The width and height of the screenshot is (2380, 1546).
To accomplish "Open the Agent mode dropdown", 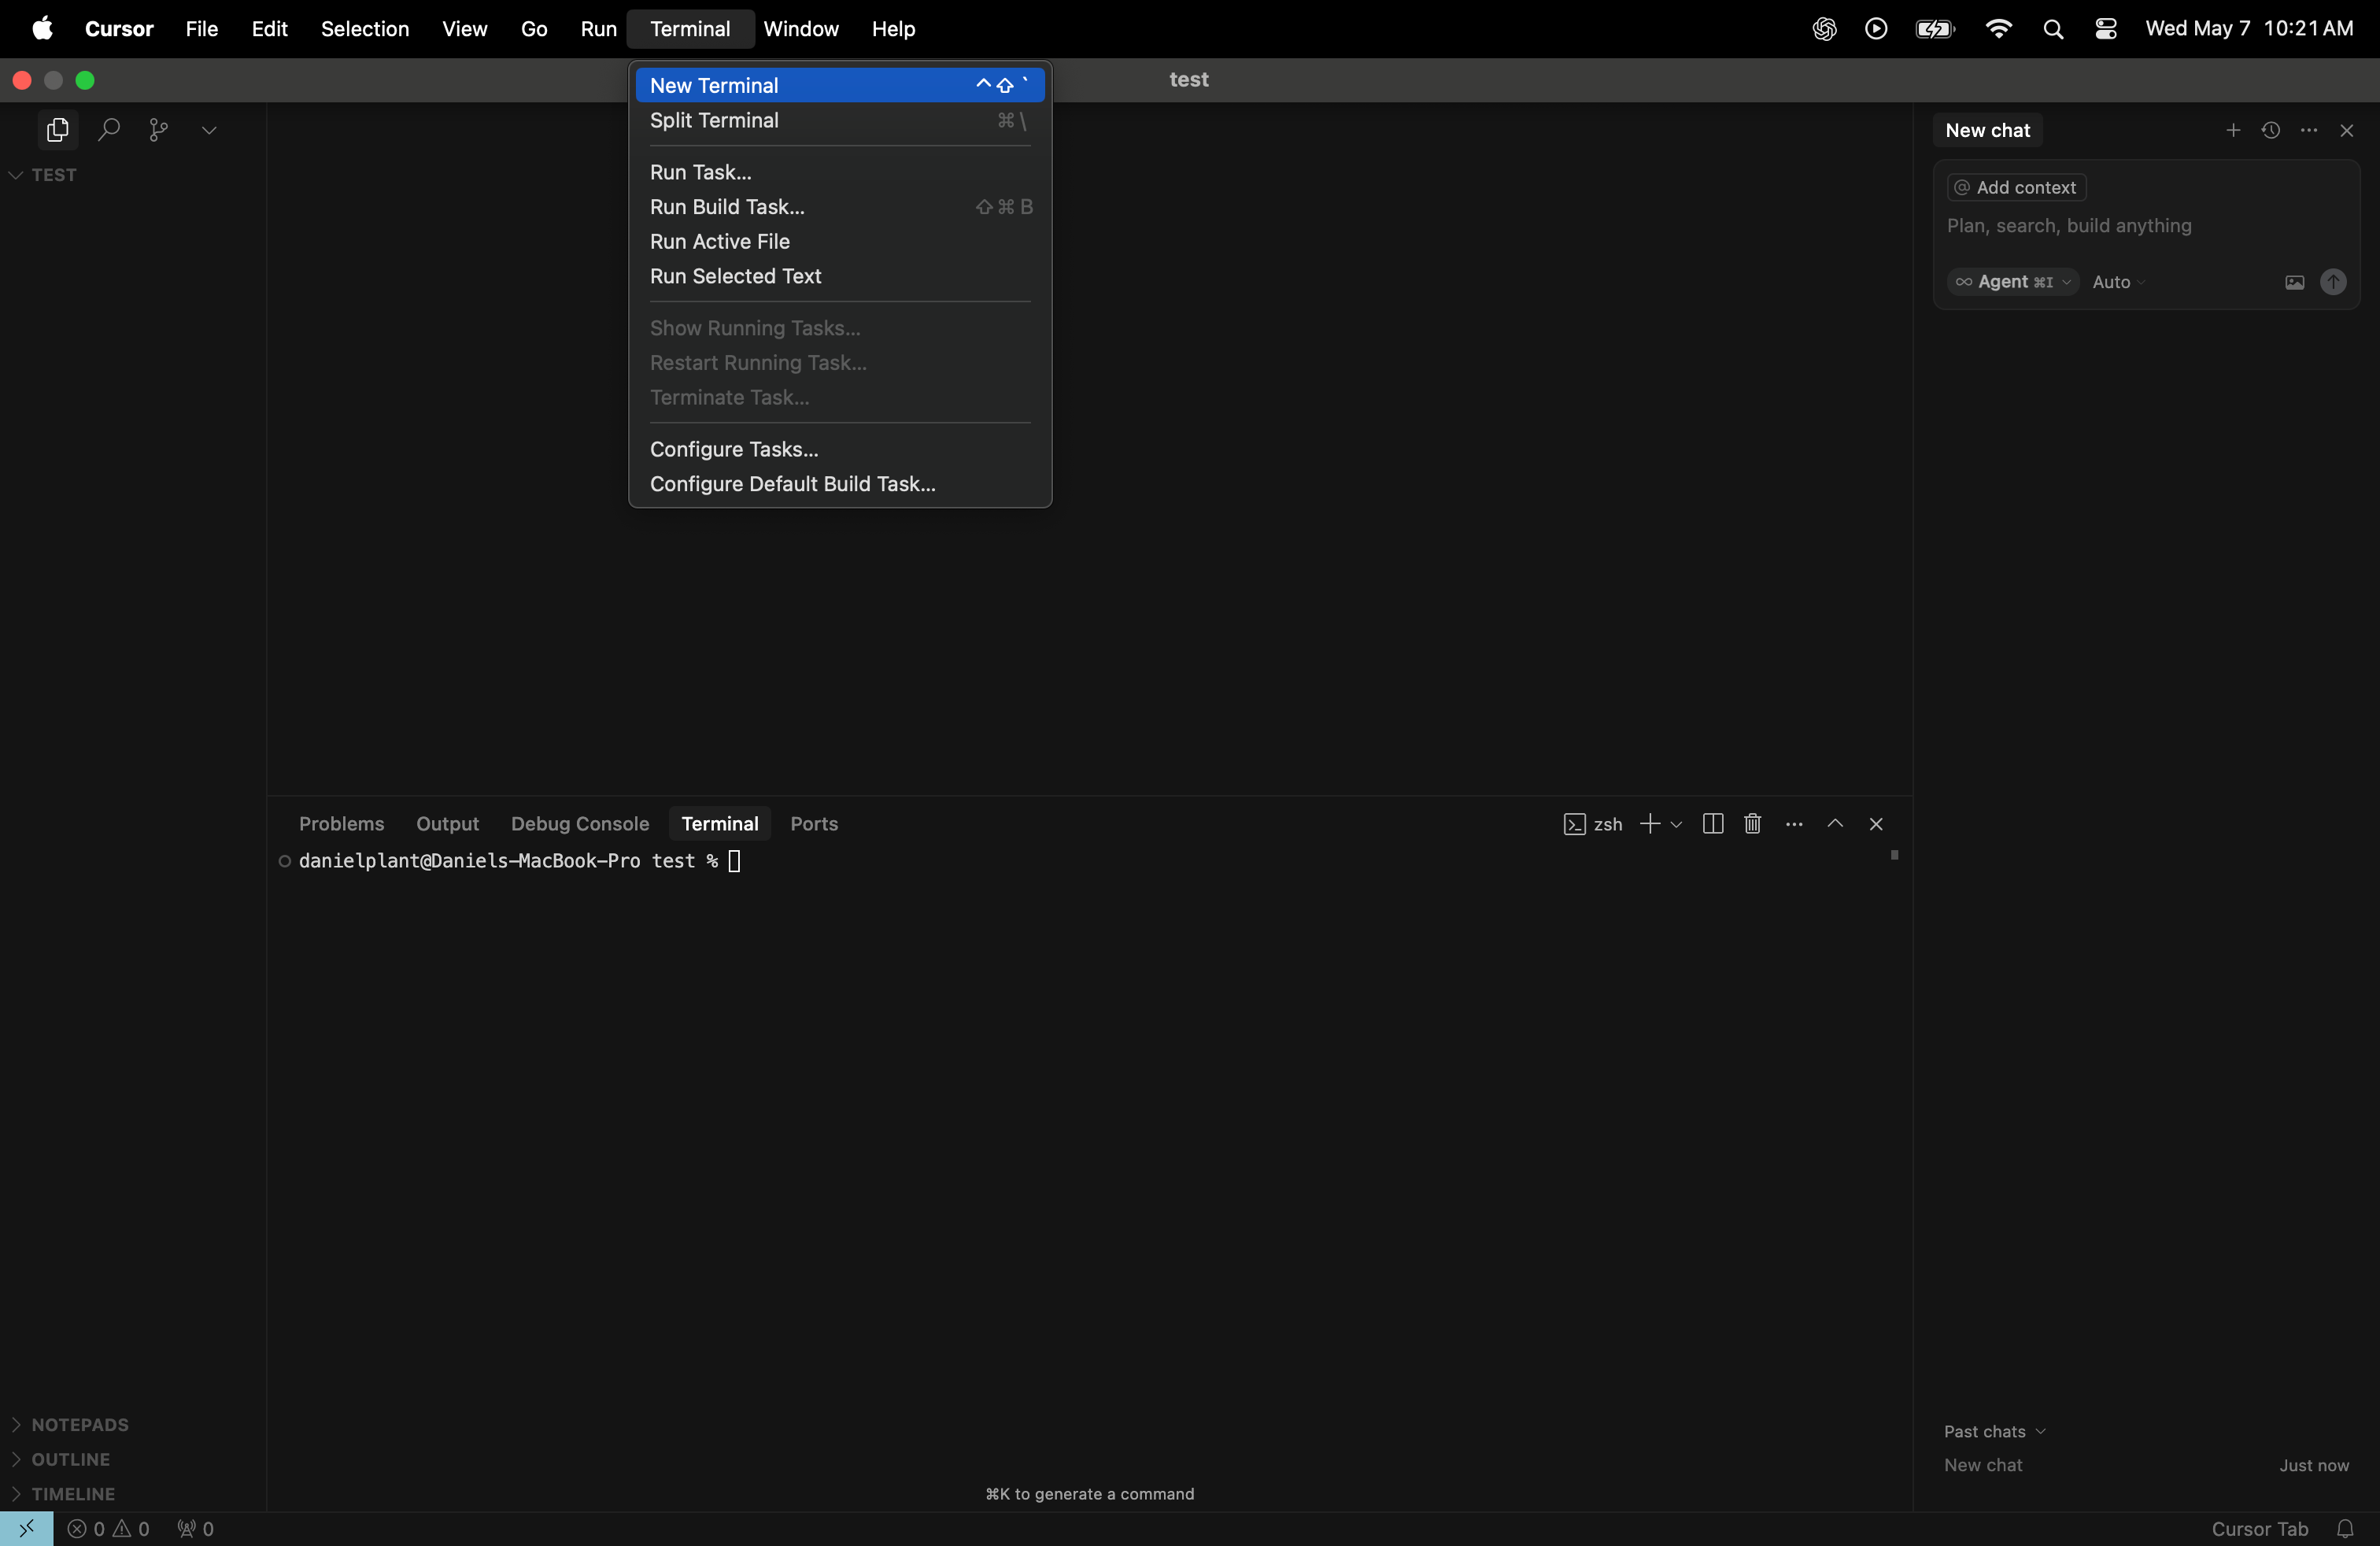I will [2012, 282].
